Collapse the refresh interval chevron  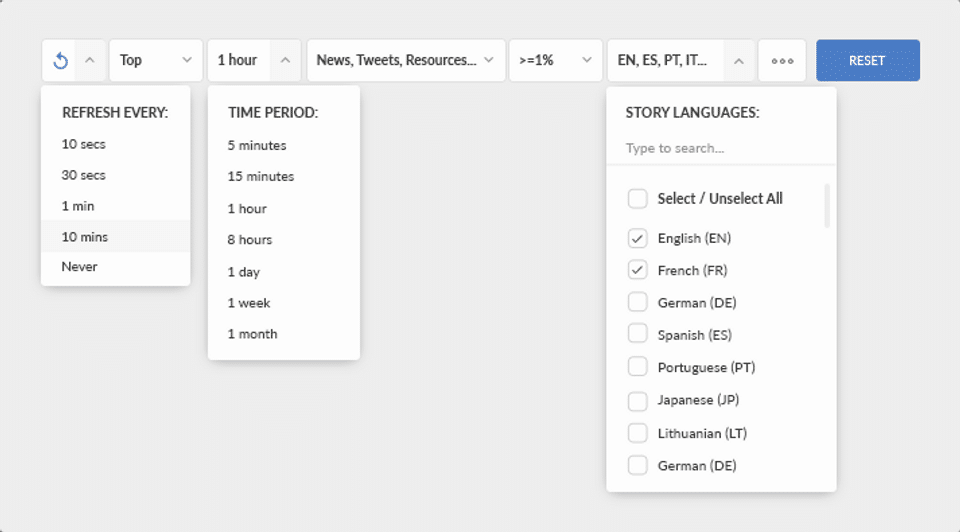[90, 61]
